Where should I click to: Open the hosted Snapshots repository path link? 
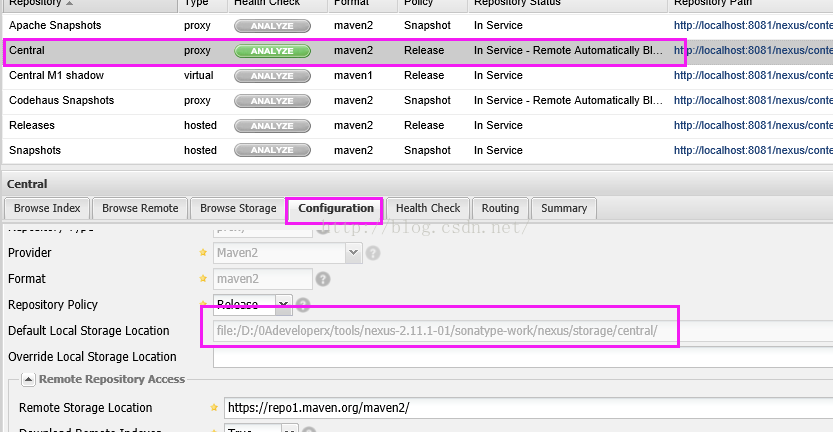click(753, 150)
